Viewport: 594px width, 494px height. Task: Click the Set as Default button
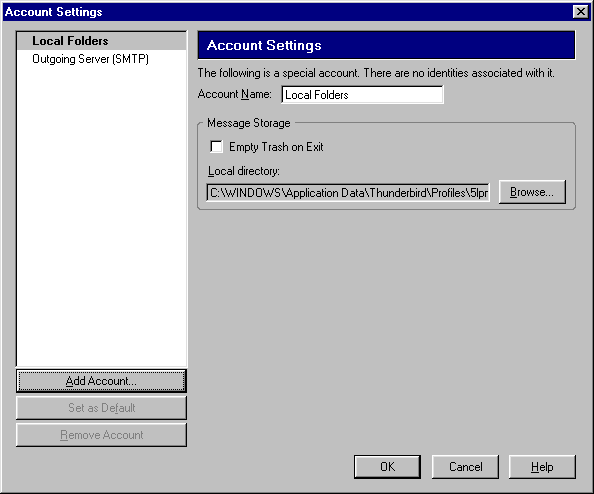pyautogui.click(x=101, y=408)
